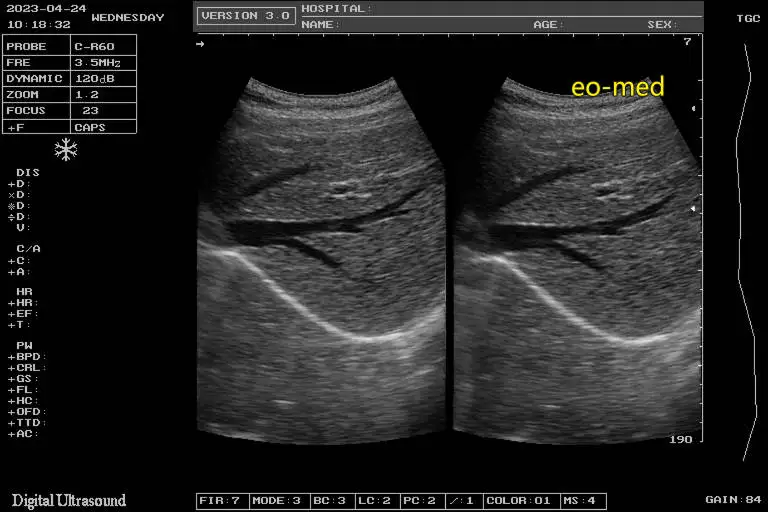This screenshot has width=768, height=512.
Task: Click the time 10:18:32
Action: 39,24
